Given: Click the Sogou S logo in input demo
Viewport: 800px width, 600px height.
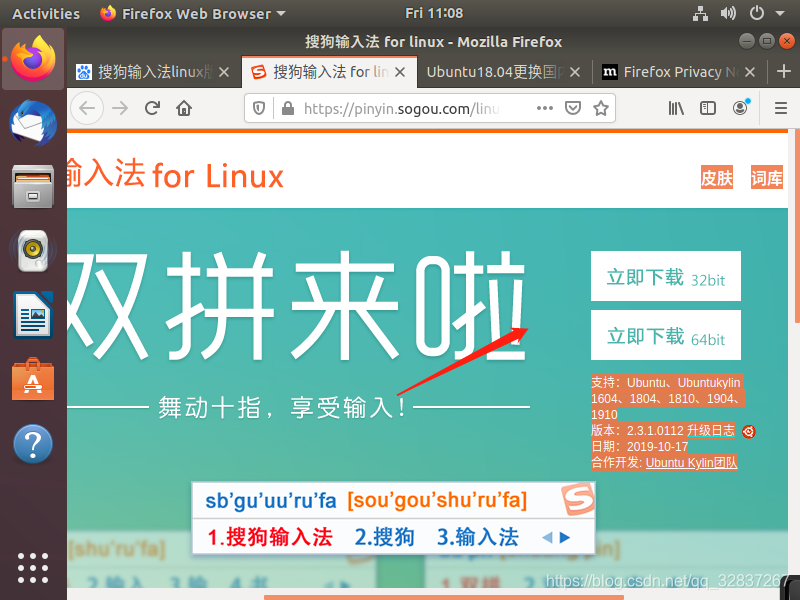Looking at the screenshot, I should click(578, 499).
